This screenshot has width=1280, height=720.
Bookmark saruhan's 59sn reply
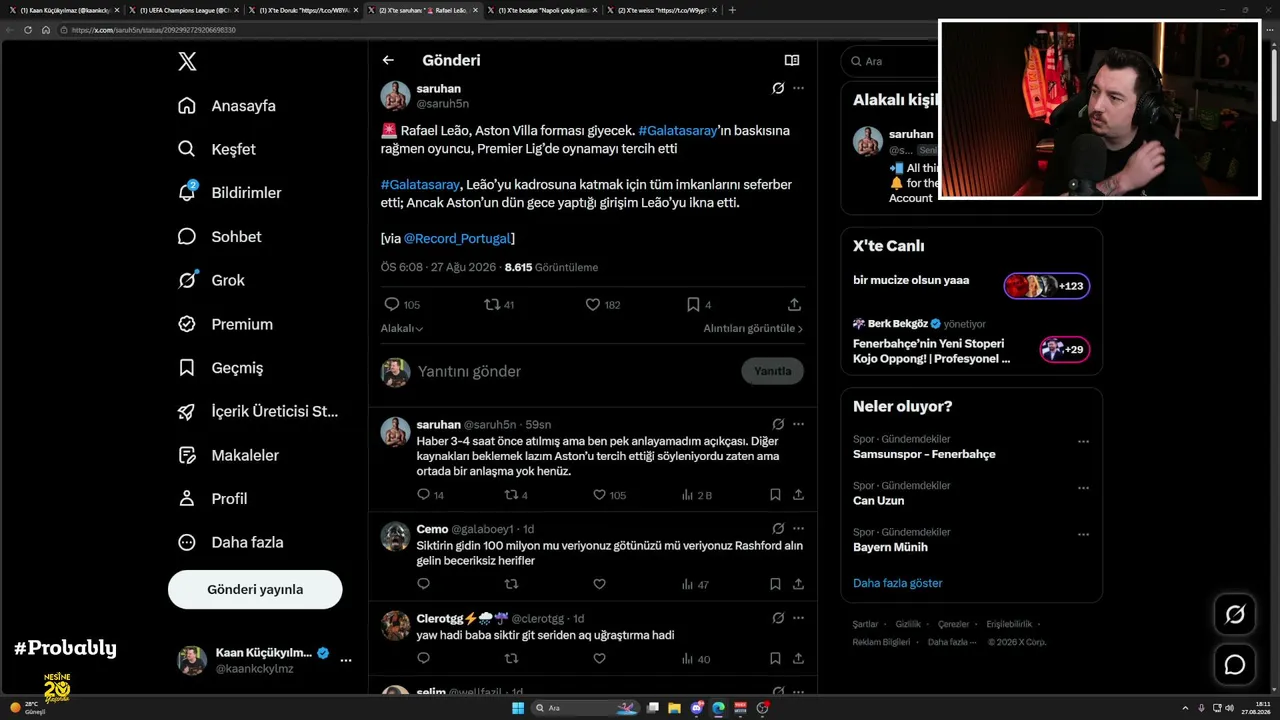775,494
